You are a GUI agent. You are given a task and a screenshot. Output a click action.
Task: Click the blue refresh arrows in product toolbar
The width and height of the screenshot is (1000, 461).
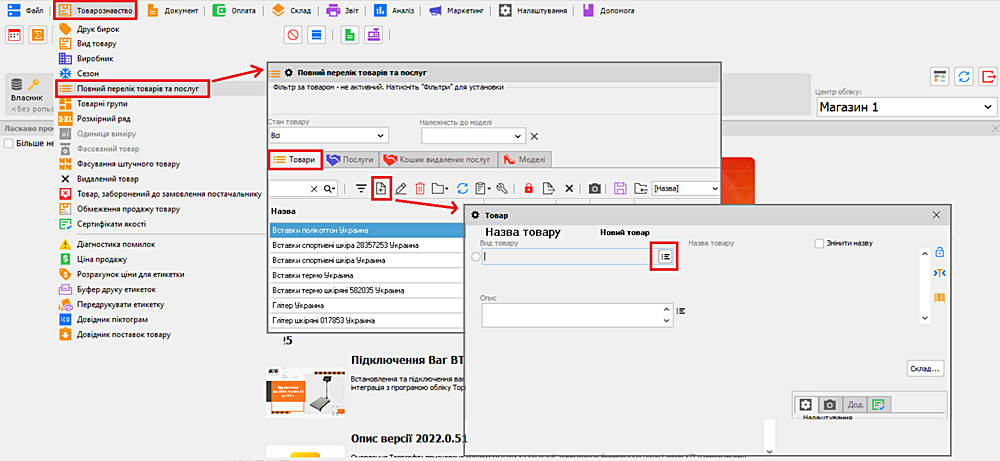(x=462, y=188)
